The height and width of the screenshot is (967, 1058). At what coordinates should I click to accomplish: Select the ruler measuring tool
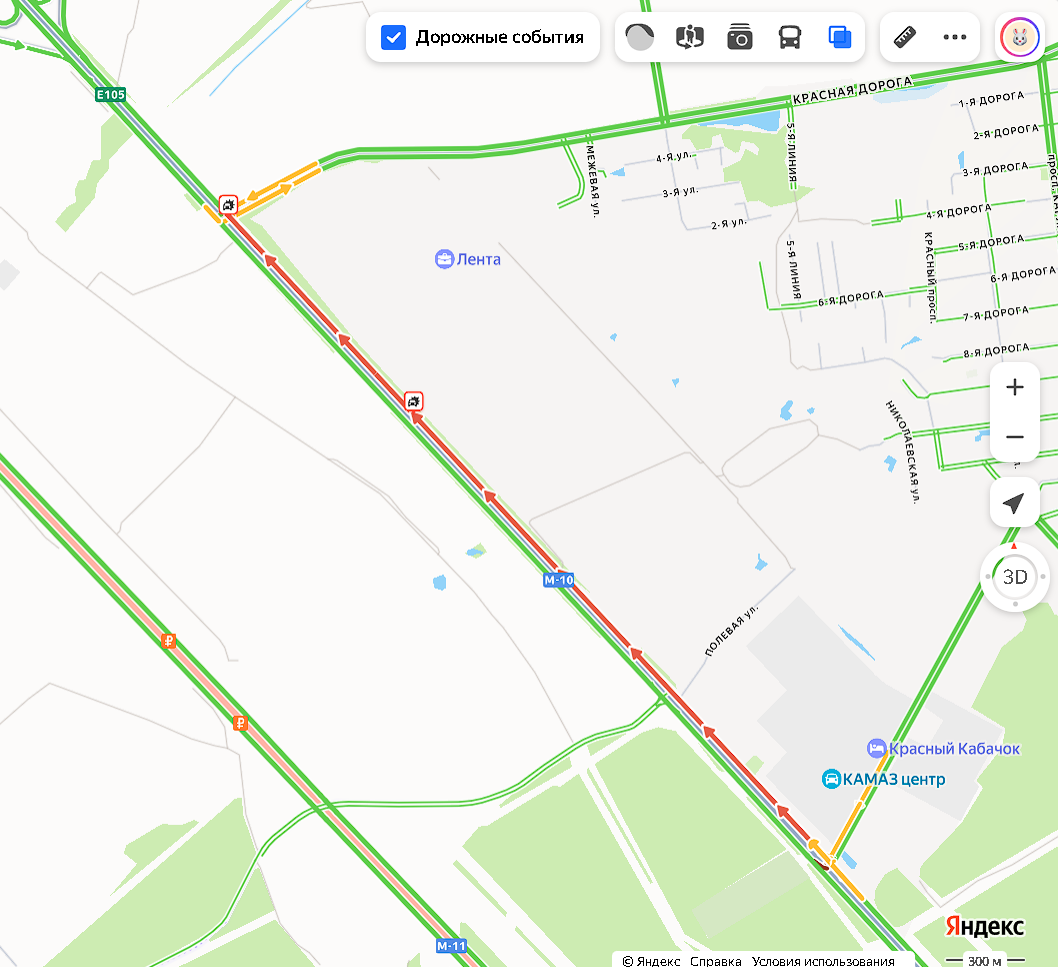(905, 37)
